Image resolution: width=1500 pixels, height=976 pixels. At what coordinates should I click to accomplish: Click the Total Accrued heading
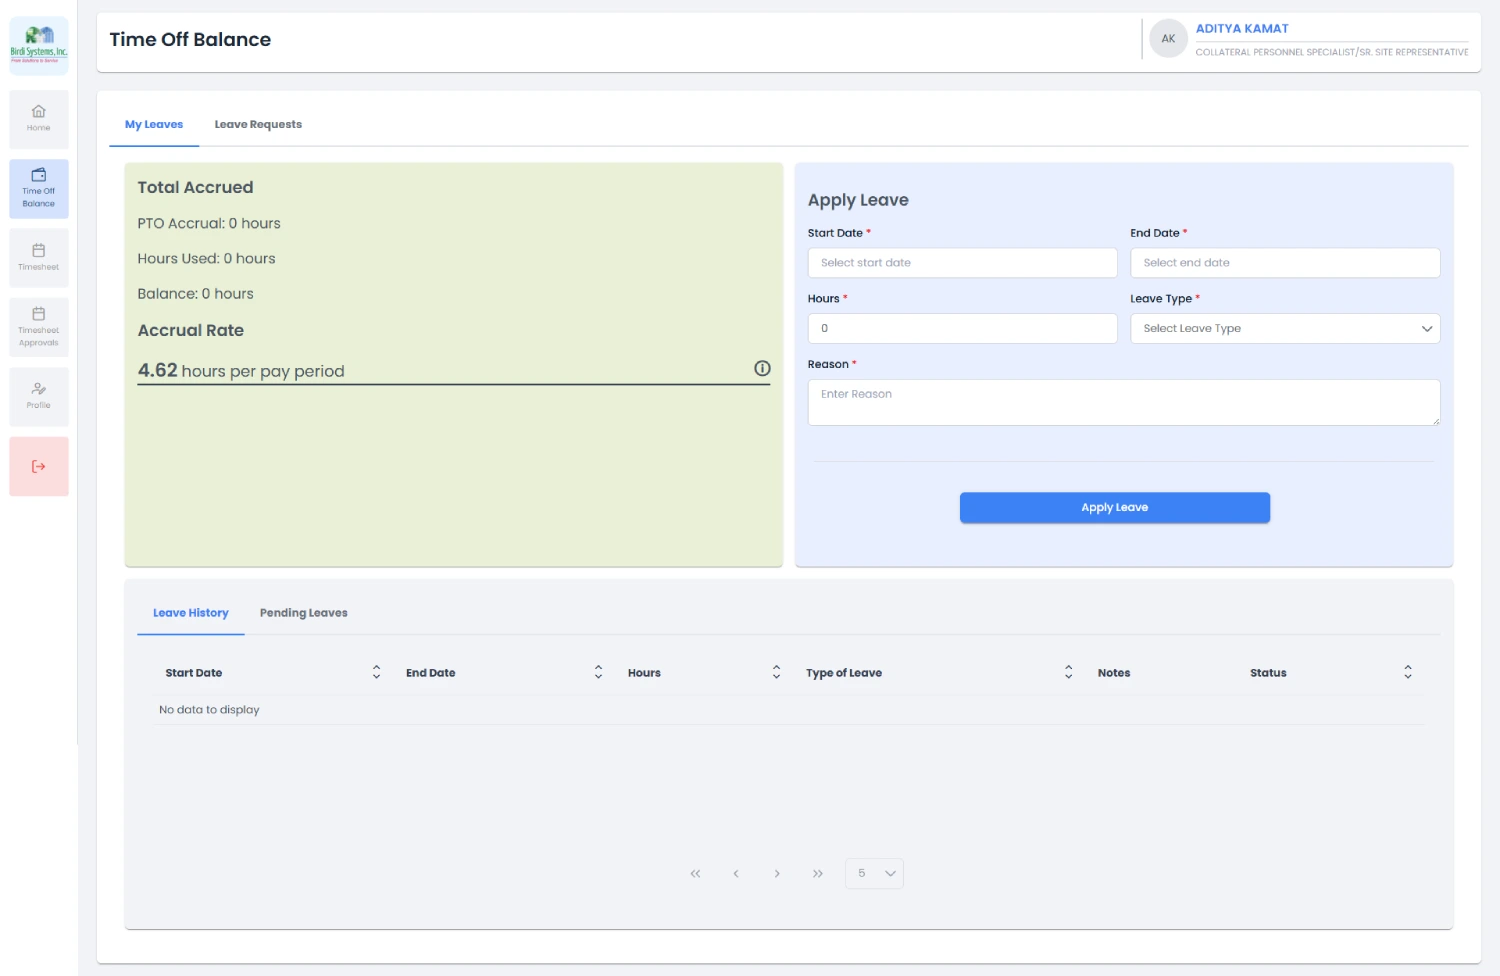point(195,188)
